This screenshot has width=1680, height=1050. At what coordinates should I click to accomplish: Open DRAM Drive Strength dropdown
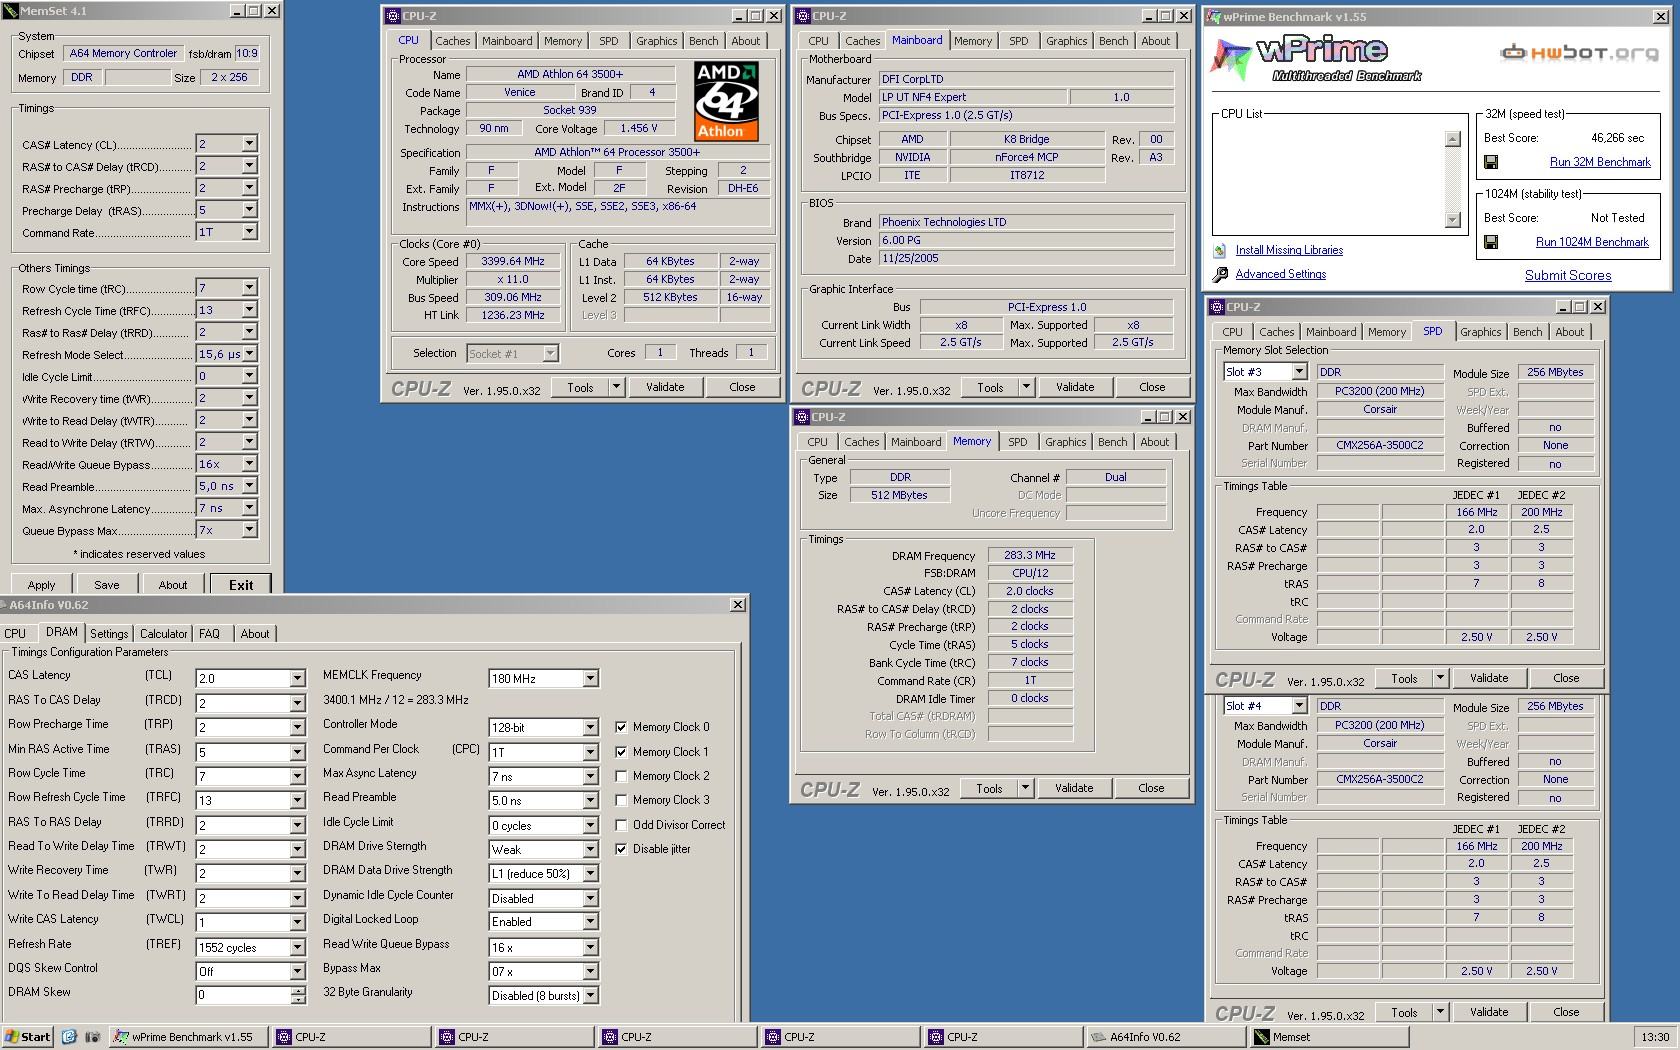tap(590, 849)
